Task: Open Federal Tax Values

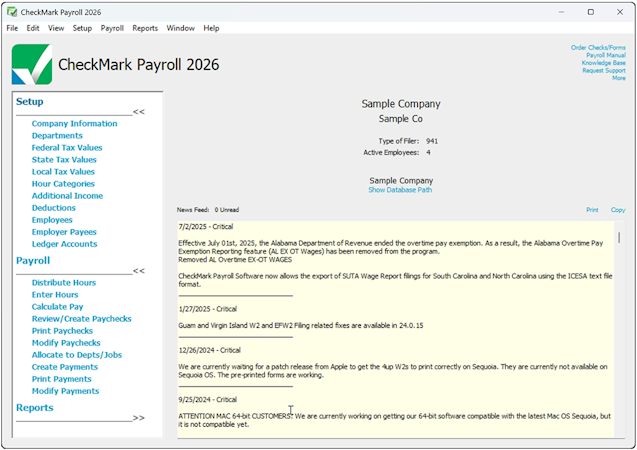Action: tap(67, 148)
